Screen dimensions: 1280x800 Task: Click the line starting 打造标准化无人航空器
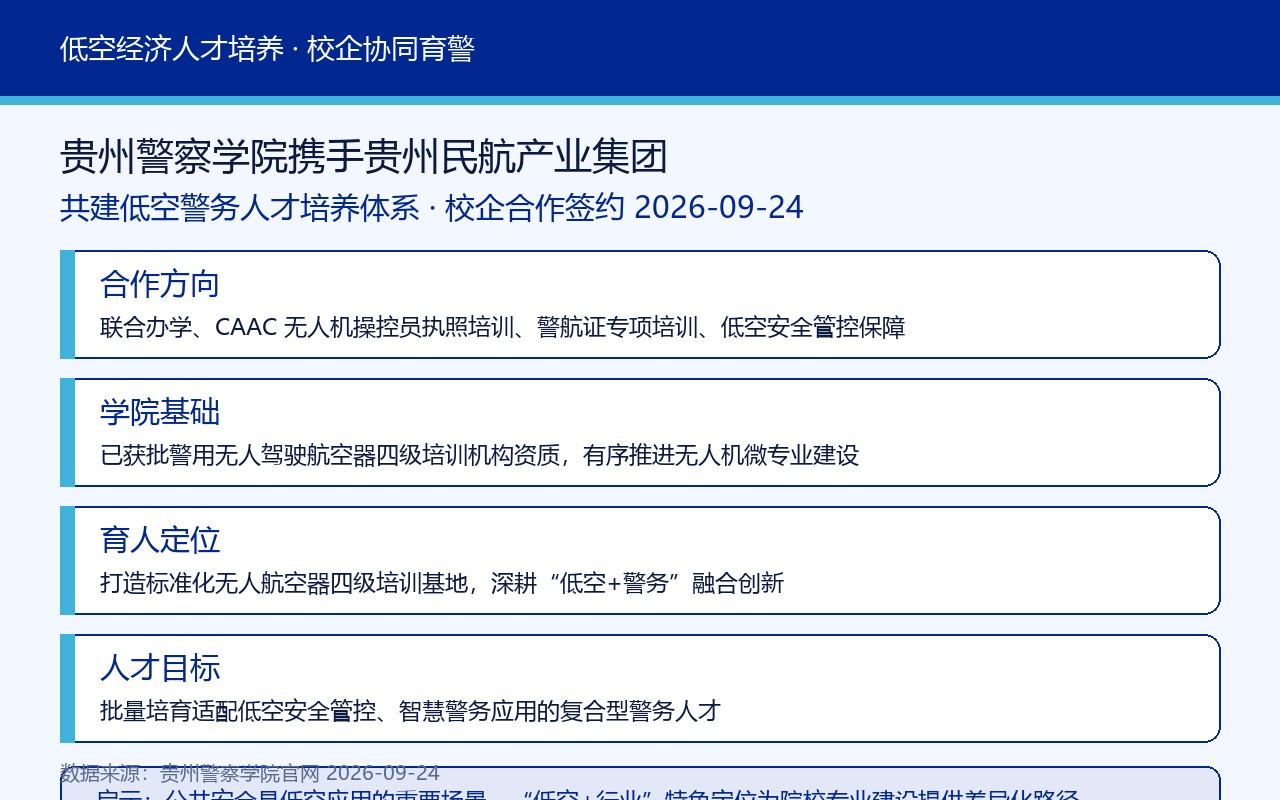pyautogui.click(x=442, y=583)
